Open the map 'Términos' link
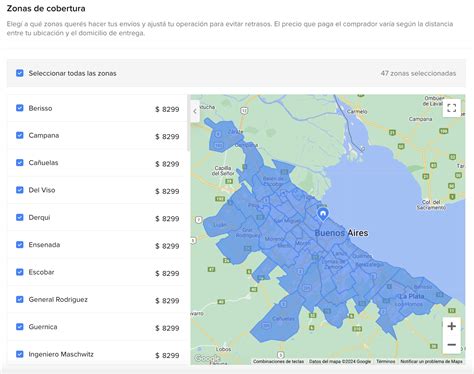Image resolution: width=474 pixels, height=374 pixels. [x=386, y=361]
